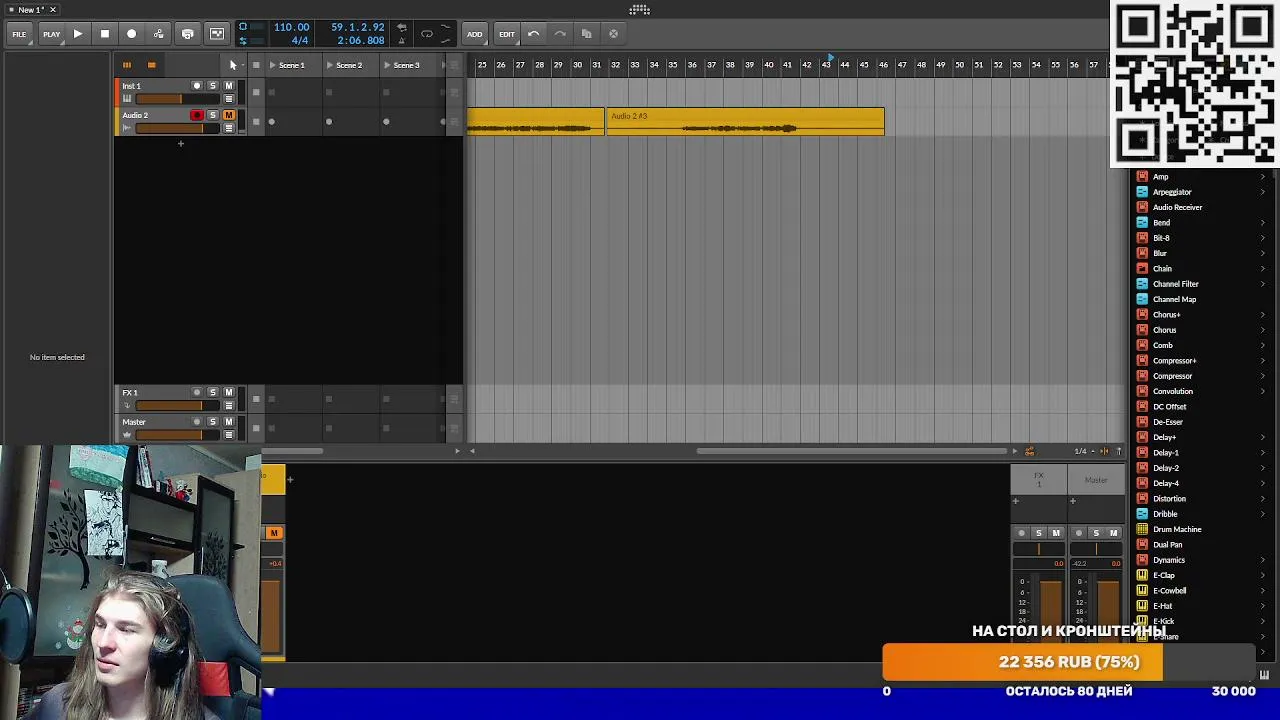Open Inst 1 track options icon
The height and width of the screenshot is (720, 1280).
click(x=229, y=99)
